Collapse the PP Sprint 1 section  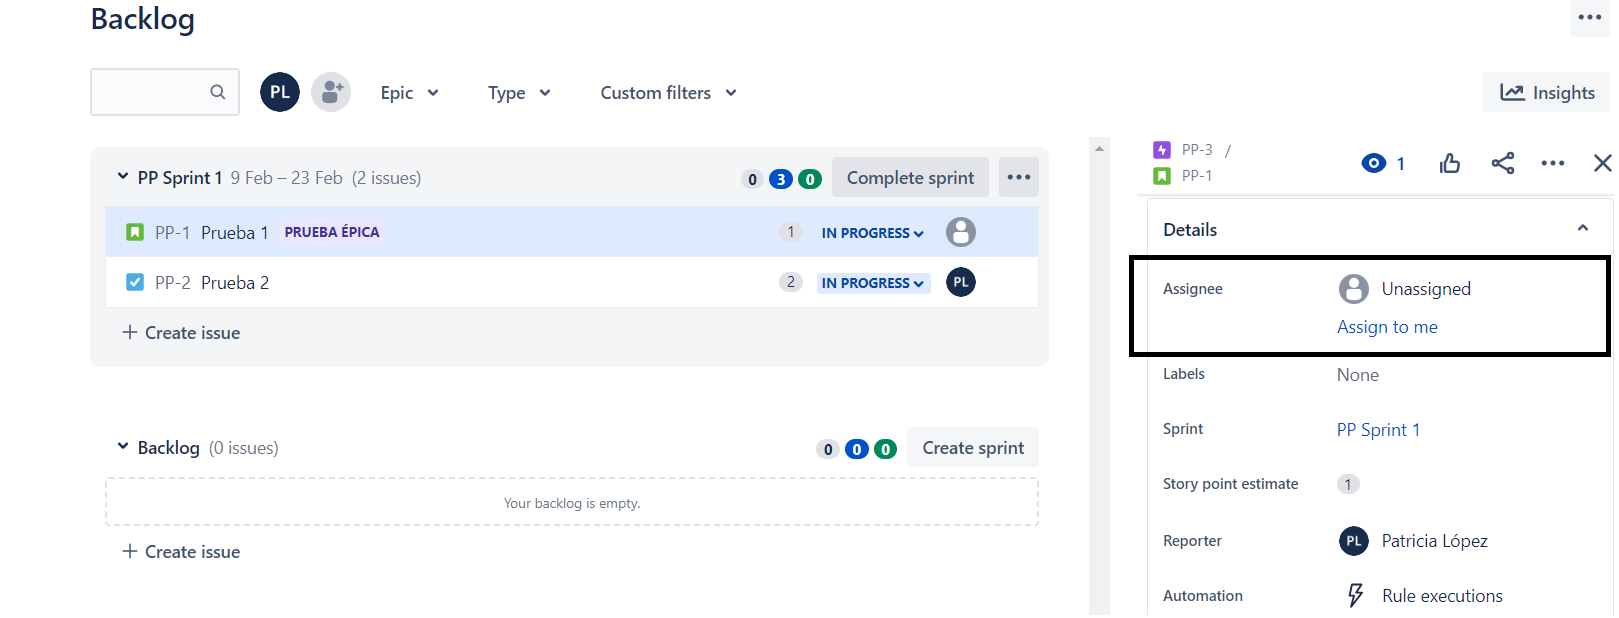tap(123, 177)
